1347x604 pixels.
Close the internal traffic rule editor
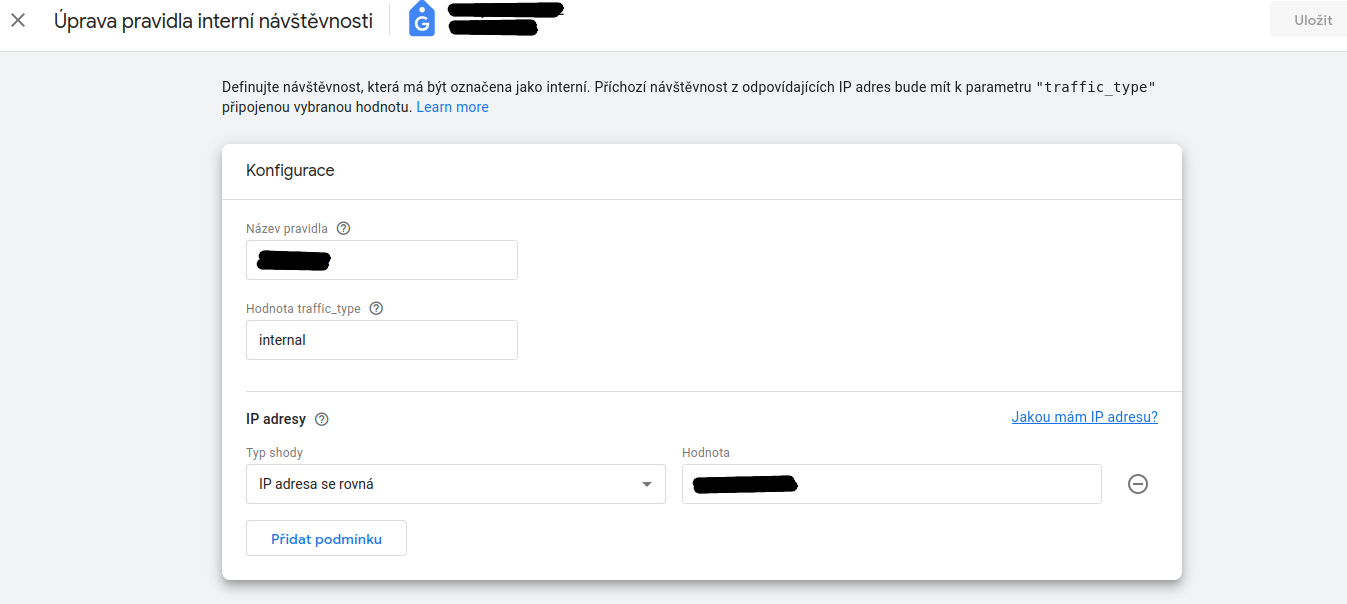(18, 20)
